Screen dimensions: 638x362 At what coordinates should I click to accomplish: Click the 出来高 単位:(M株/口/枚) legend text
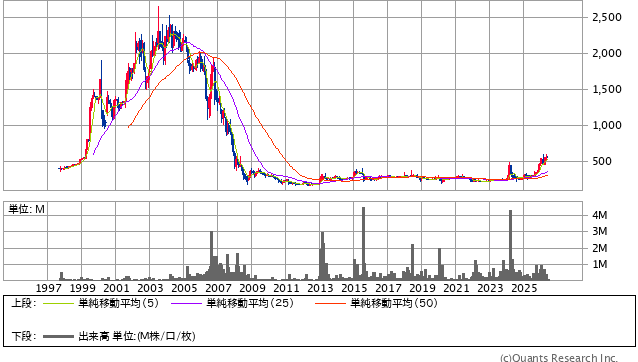[137, 336]
